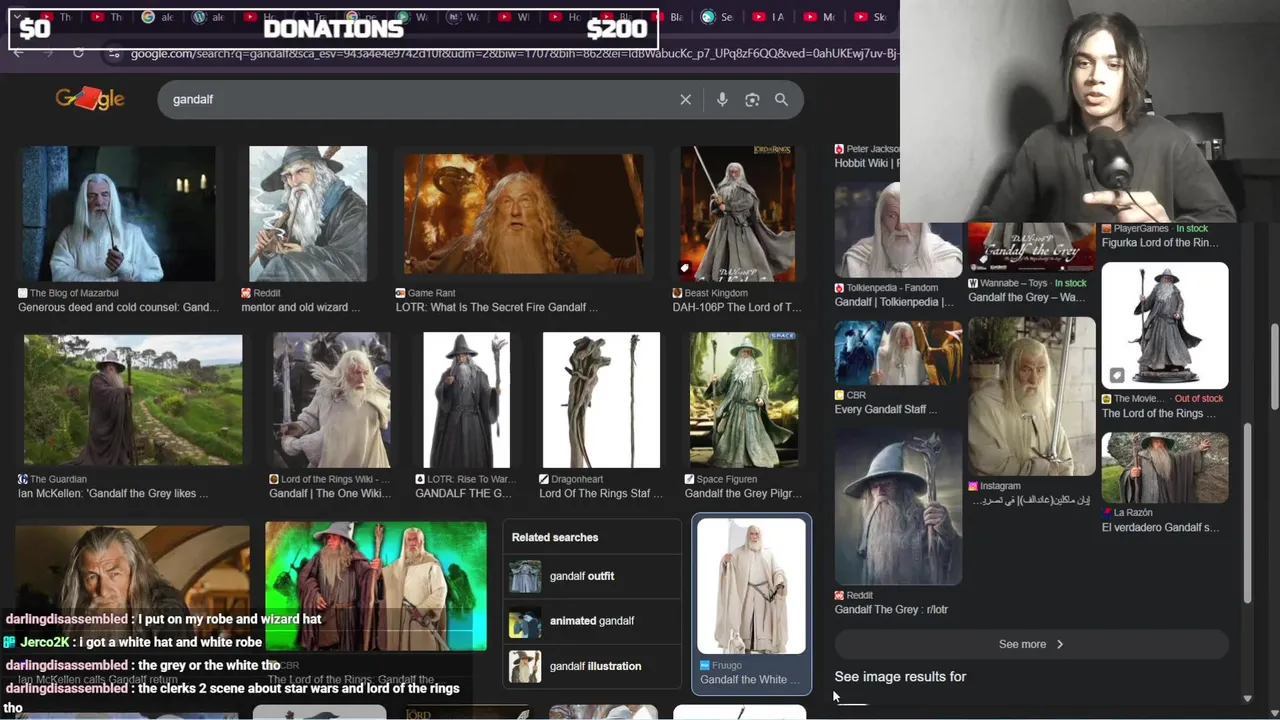Clear the gandalf search query with X

(685, 100)
